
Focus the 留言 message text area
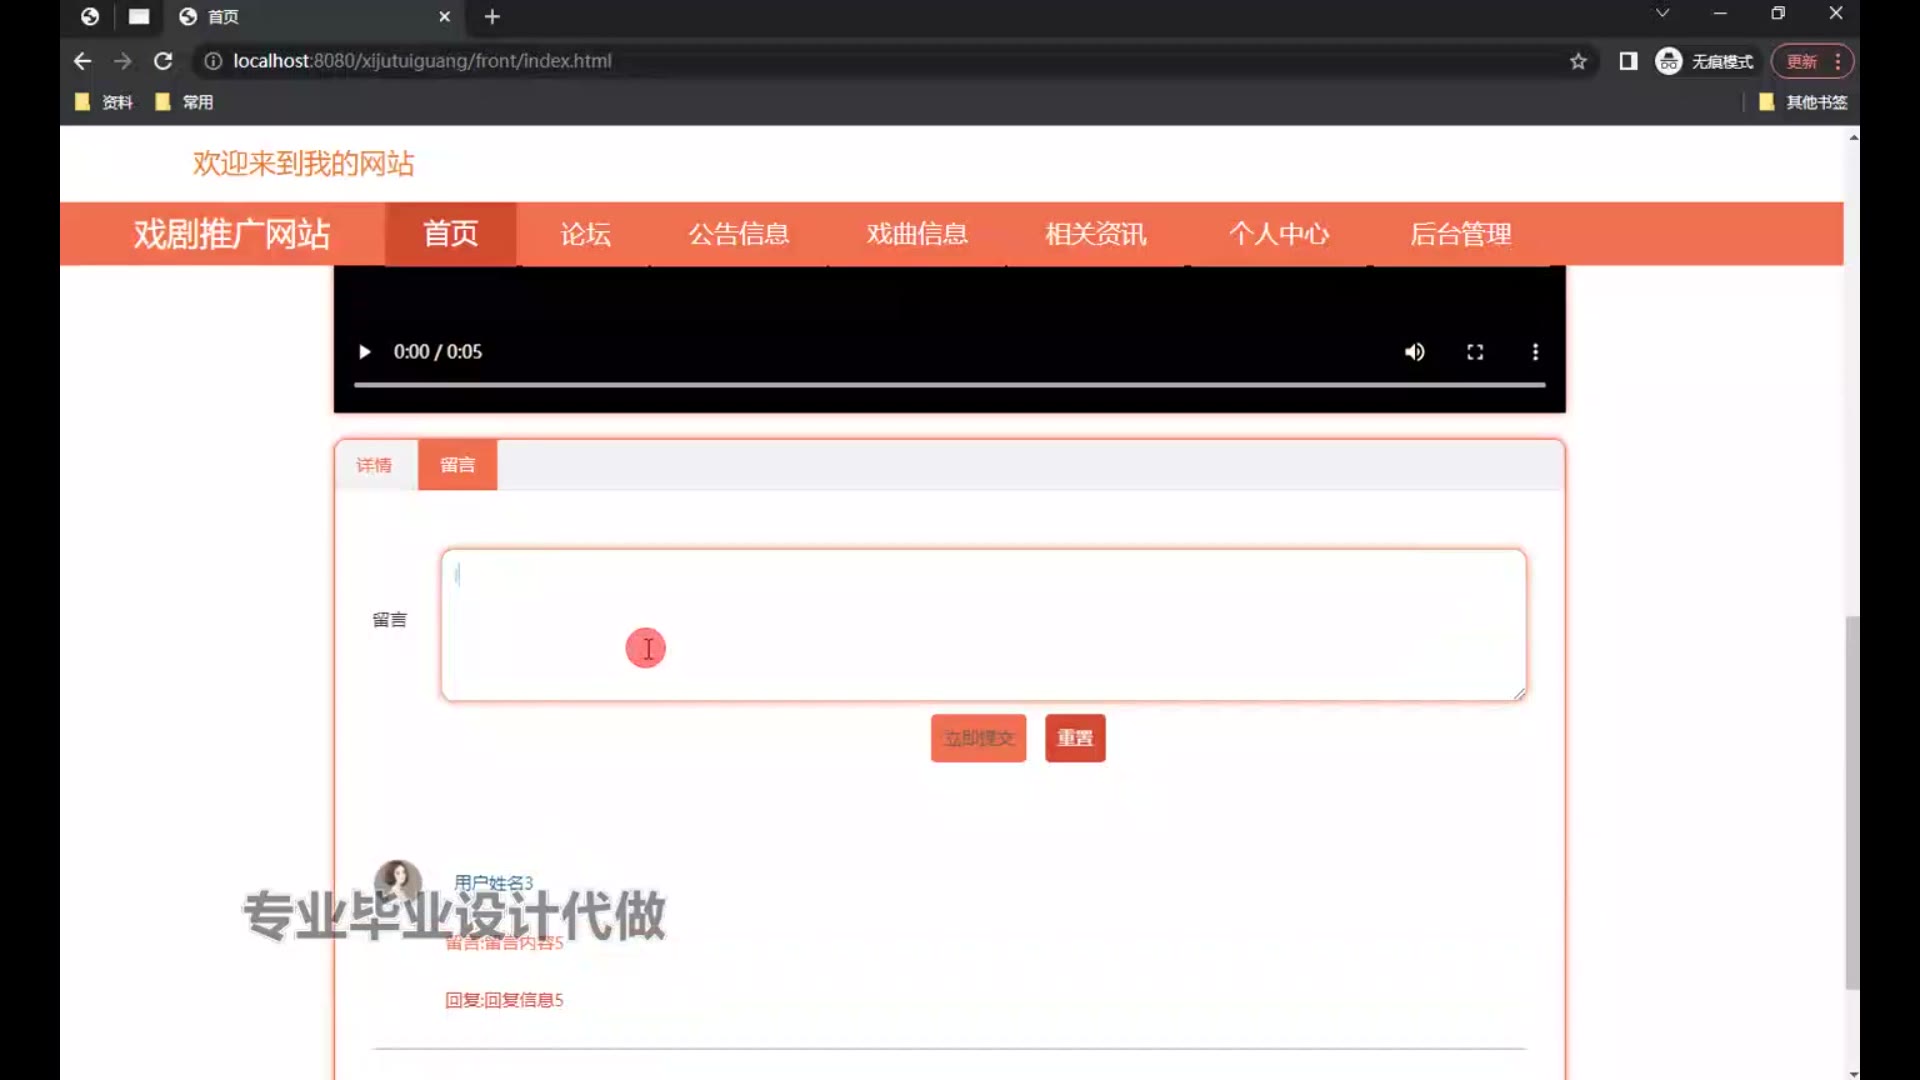(983, 624)
